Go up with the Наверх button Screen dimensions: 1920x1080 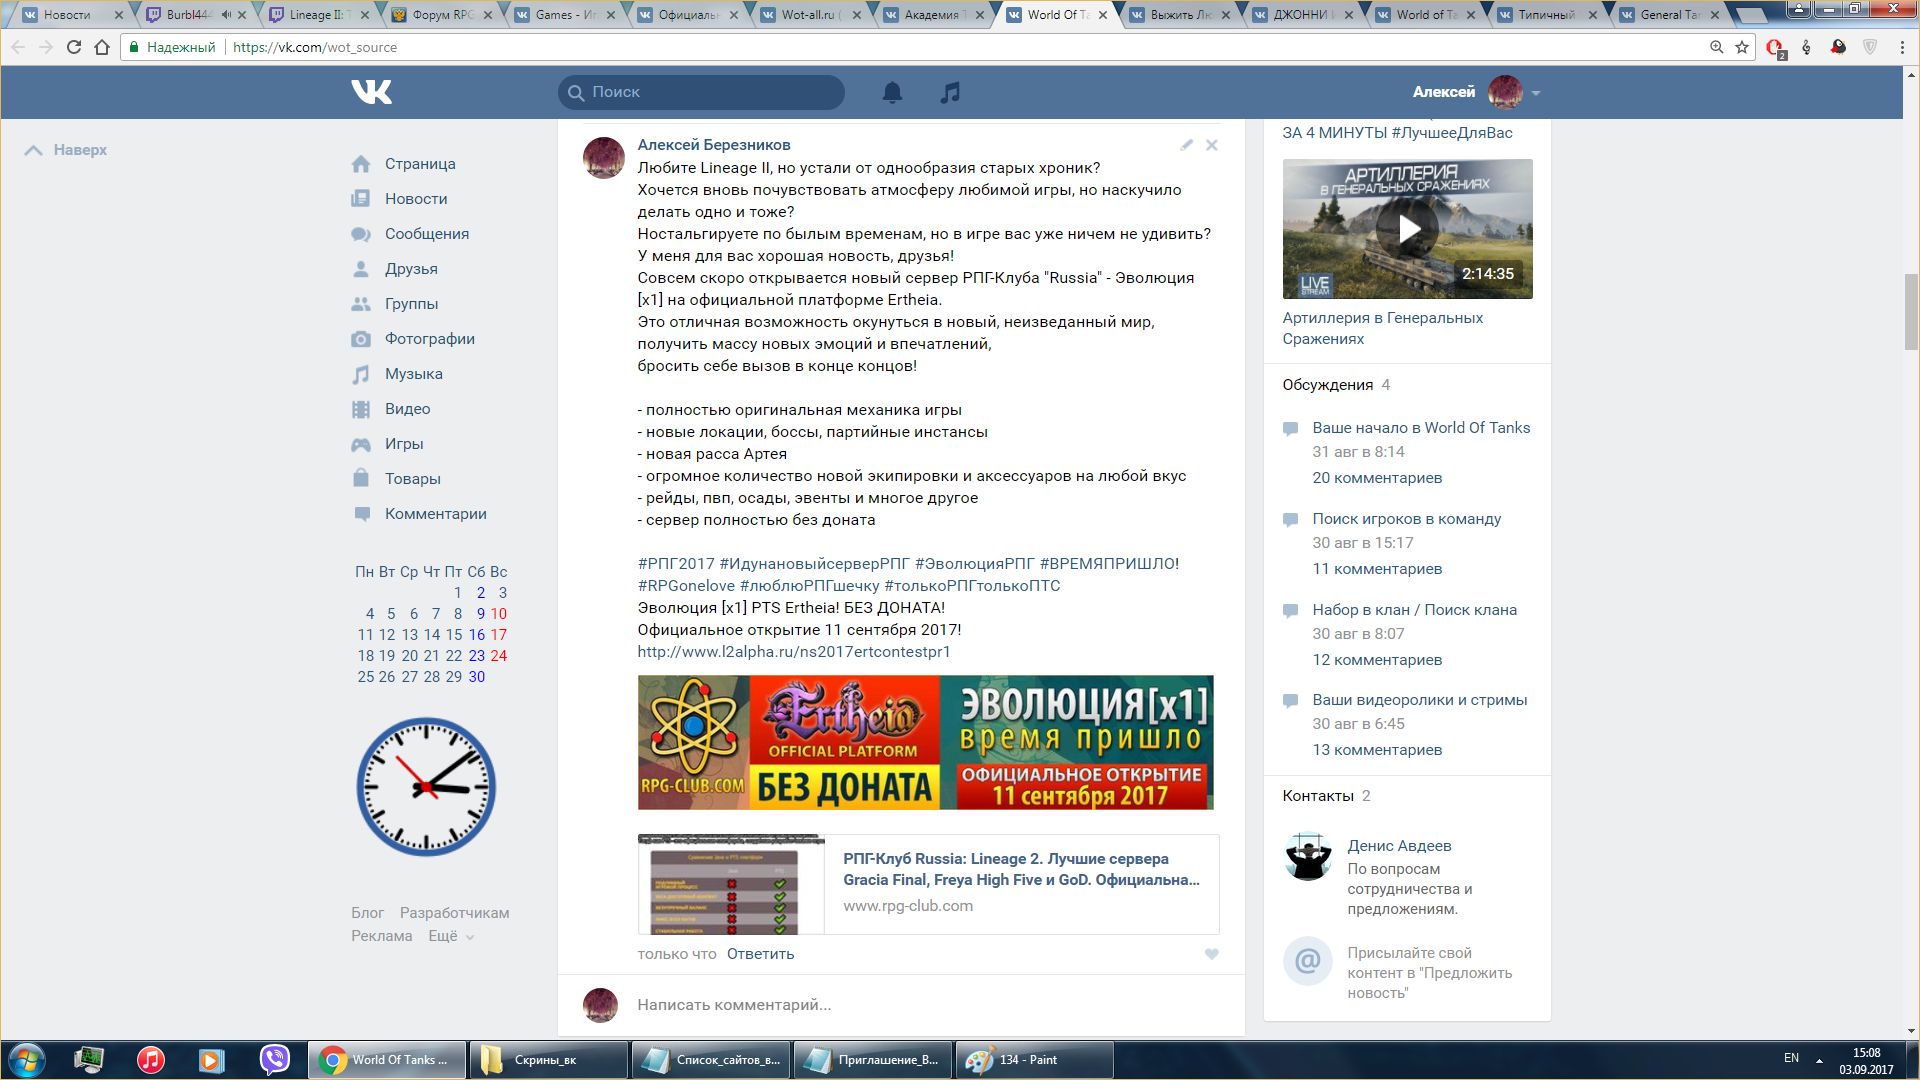tap(66, 150)
